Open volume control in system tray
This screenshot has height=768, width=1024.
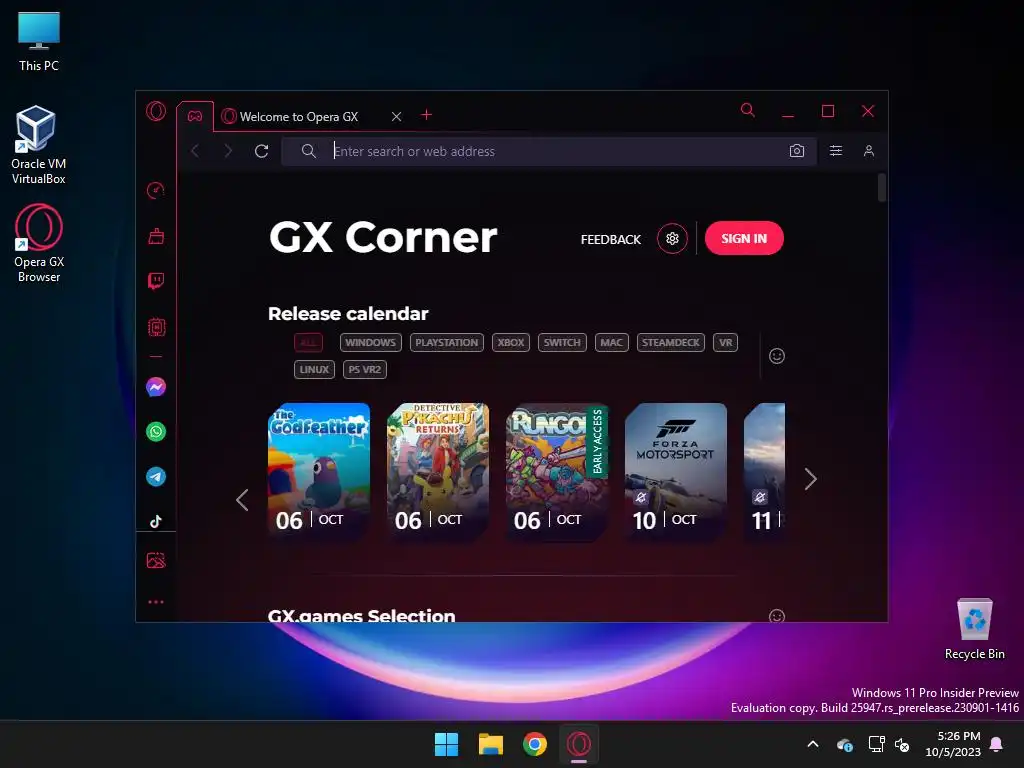point(902,744)
